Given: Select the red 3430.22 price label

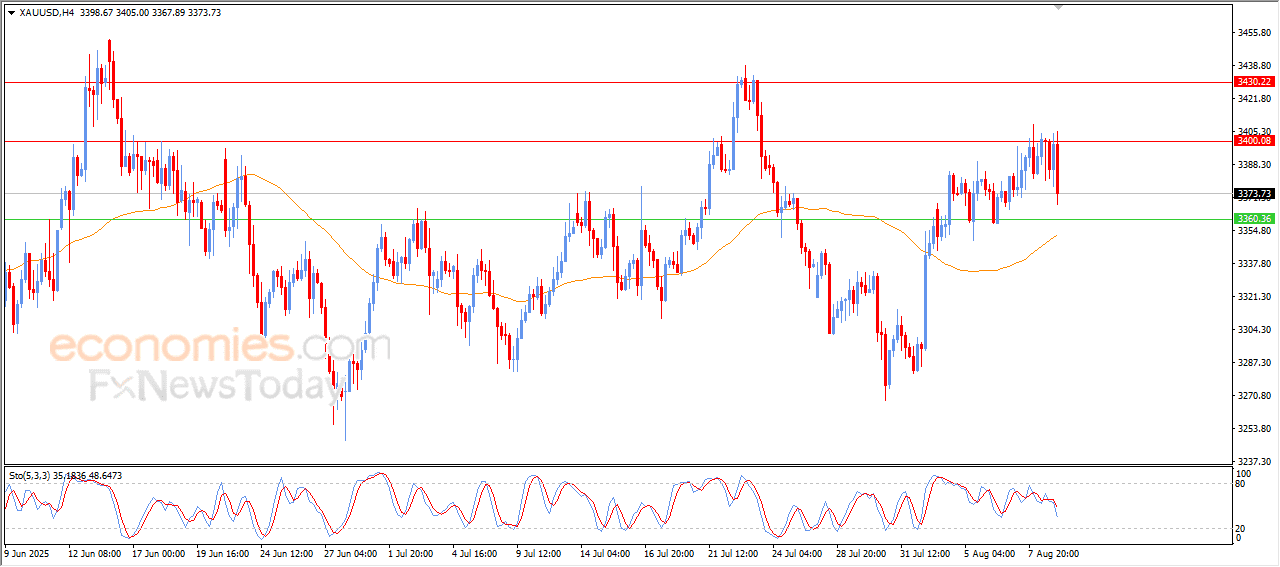Looking at the screenshot, I should point(1253,82).
